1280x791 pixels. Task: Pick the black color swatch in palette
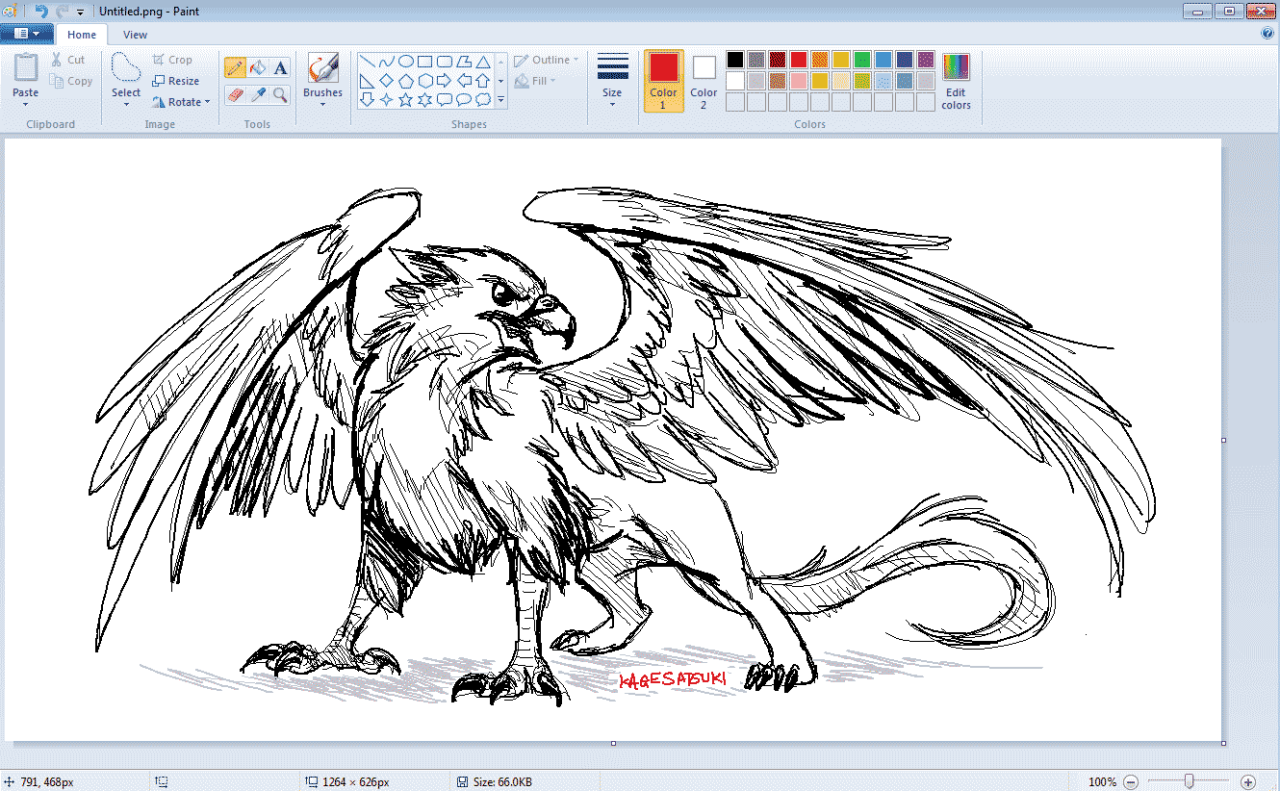(x=735, y=60)
